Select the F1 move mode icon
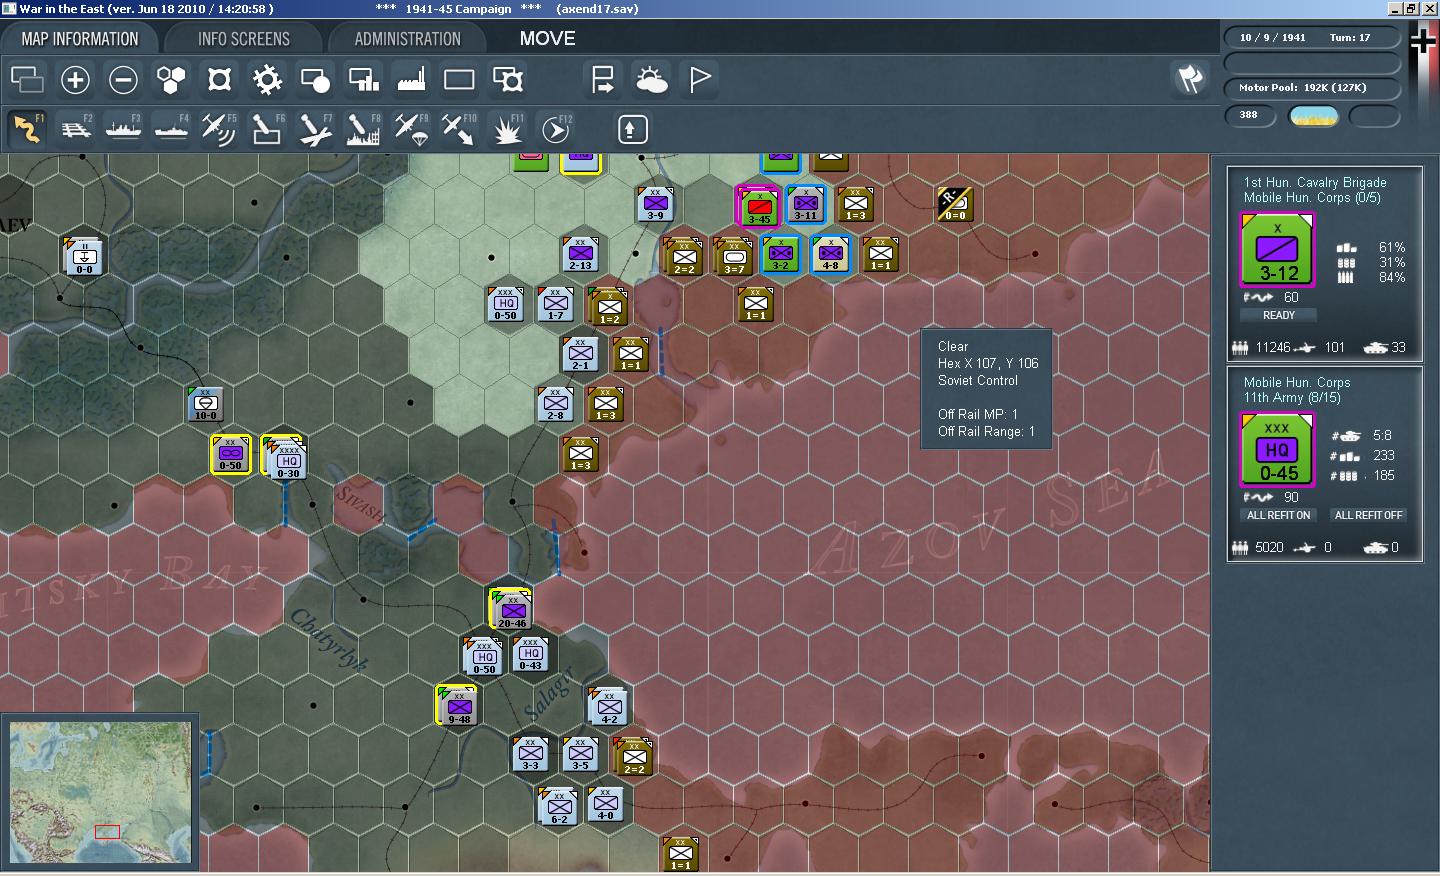The image size is (1440, 876). click(27, 129)
